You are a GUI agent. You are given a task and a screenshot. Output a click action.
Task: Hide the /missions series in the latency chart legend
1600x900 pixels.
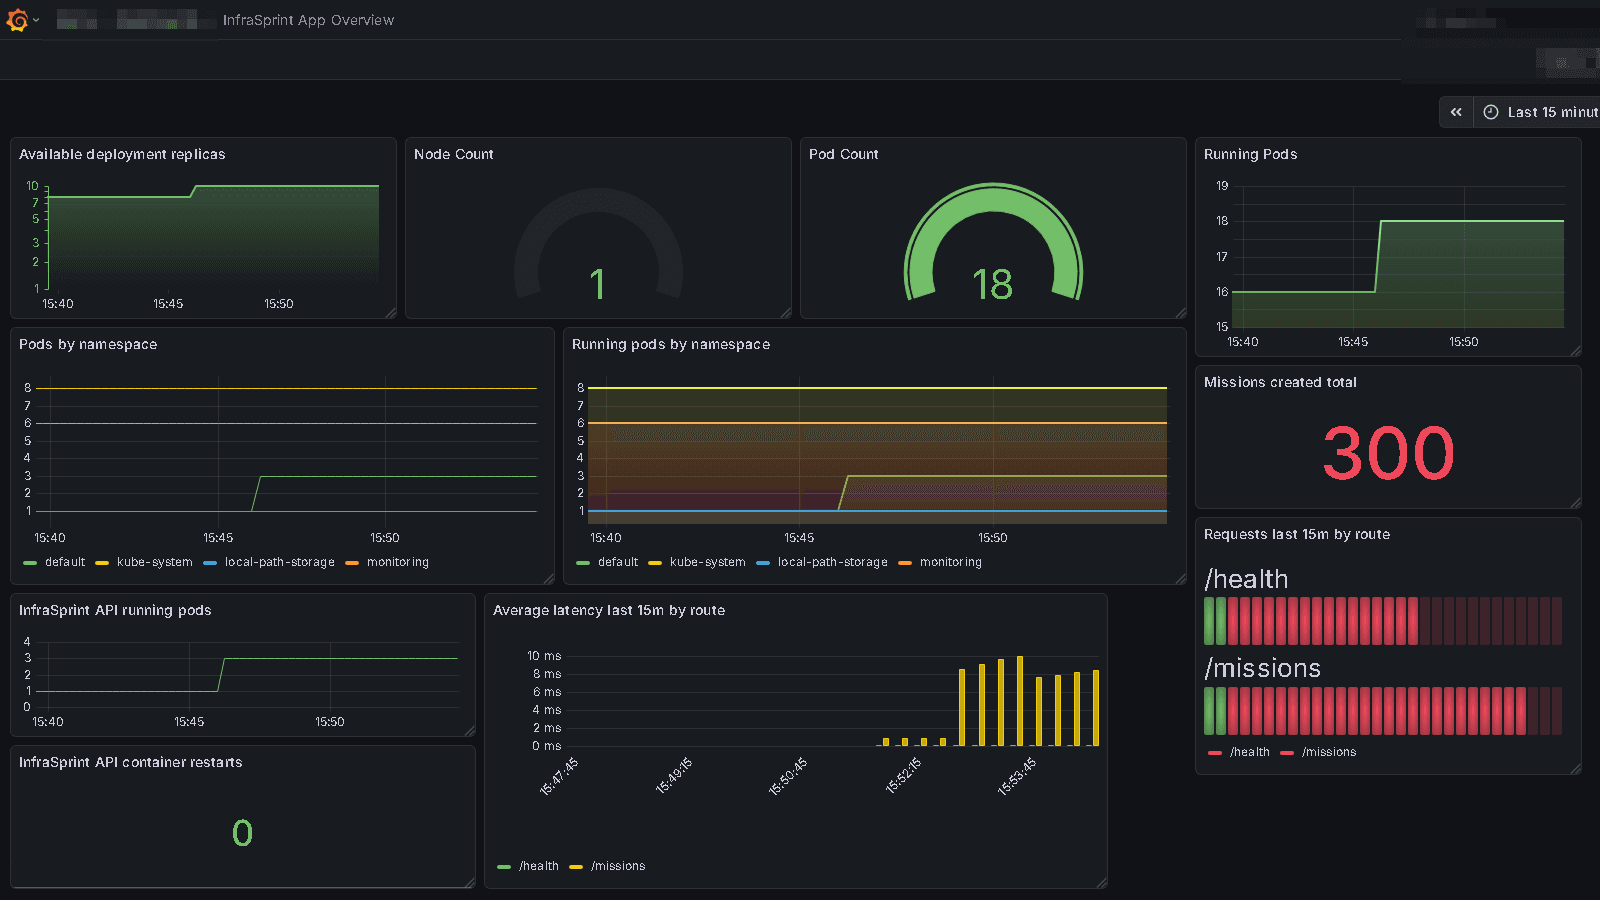(618, 866)
